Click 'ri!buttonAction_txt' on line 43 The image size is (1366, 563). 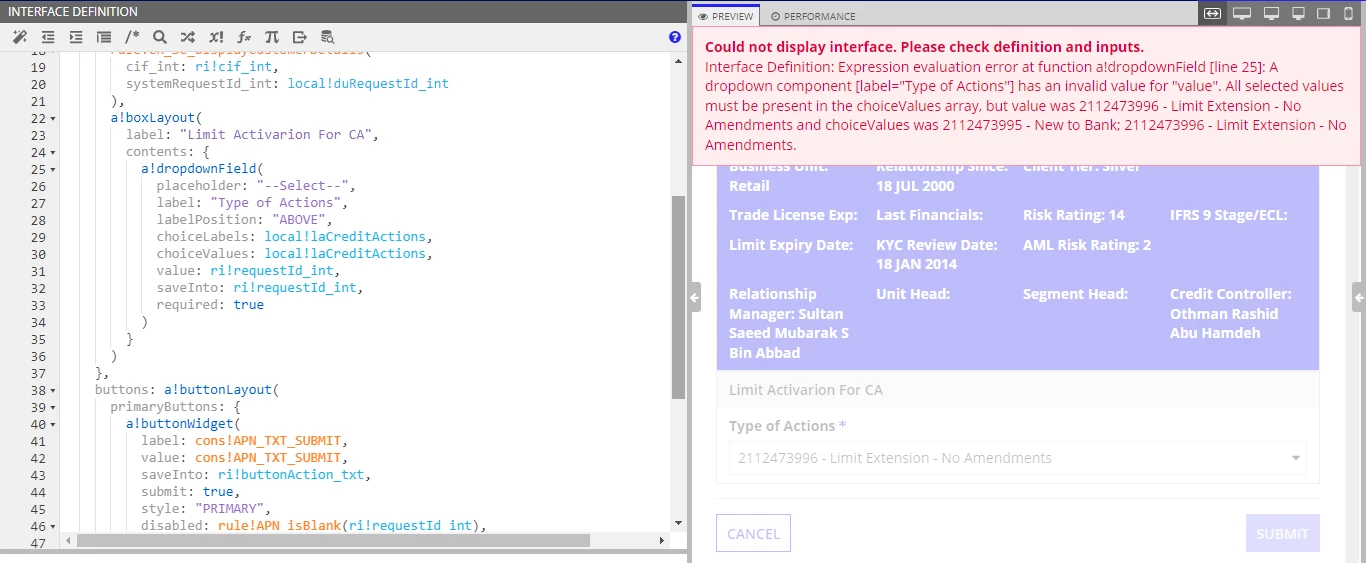pyautogui.click(x=292, y=475)
